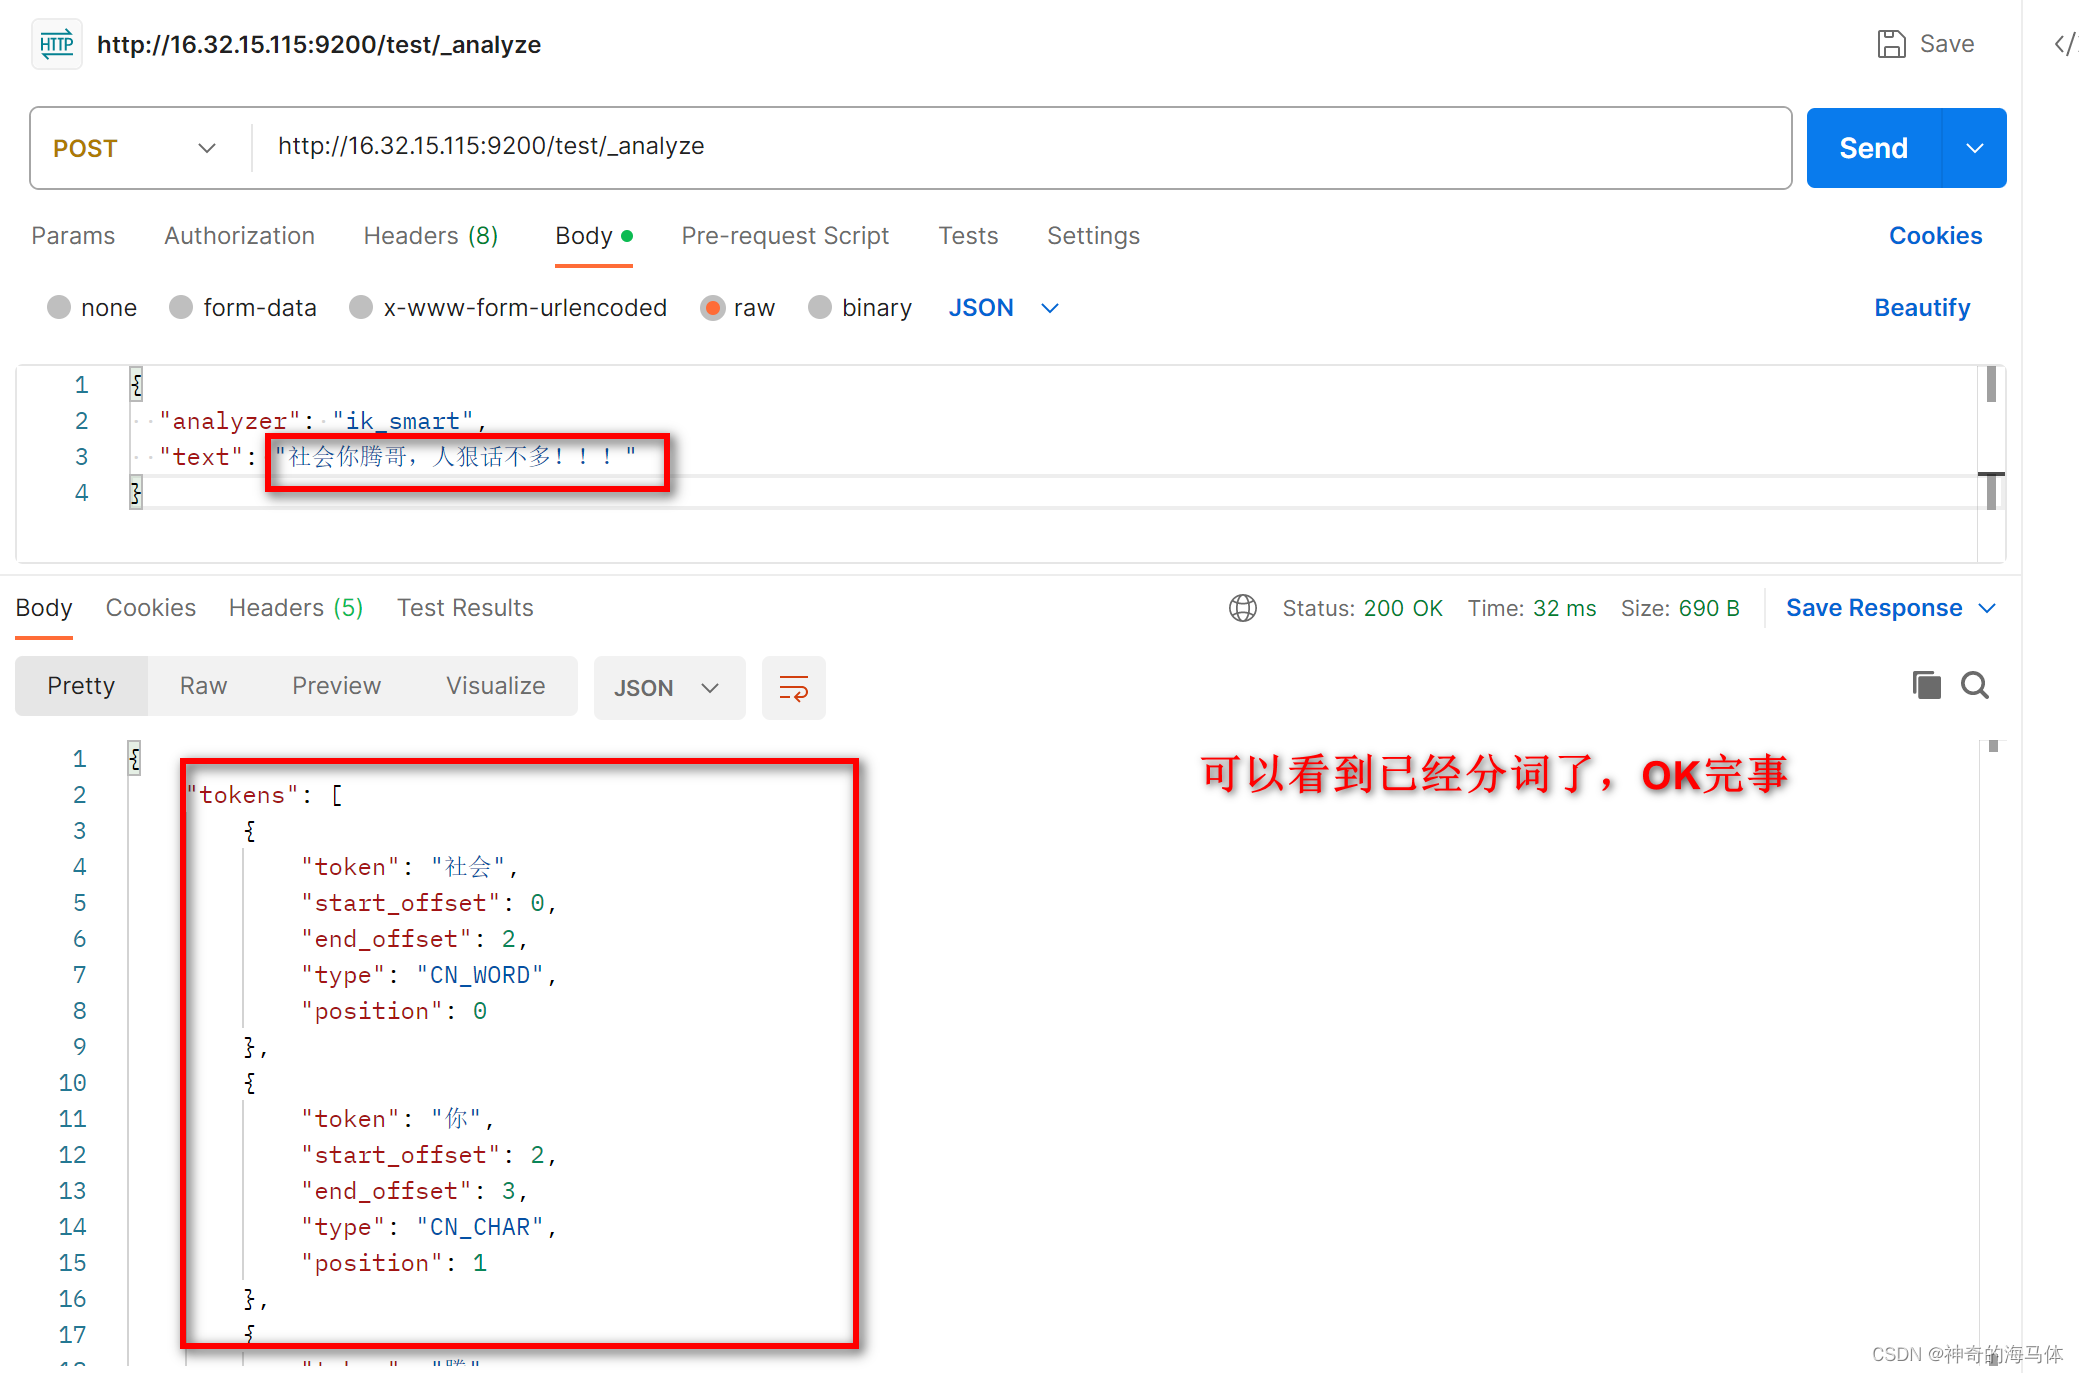Toggle the line wrap icon in response

[x=794, y=688]
